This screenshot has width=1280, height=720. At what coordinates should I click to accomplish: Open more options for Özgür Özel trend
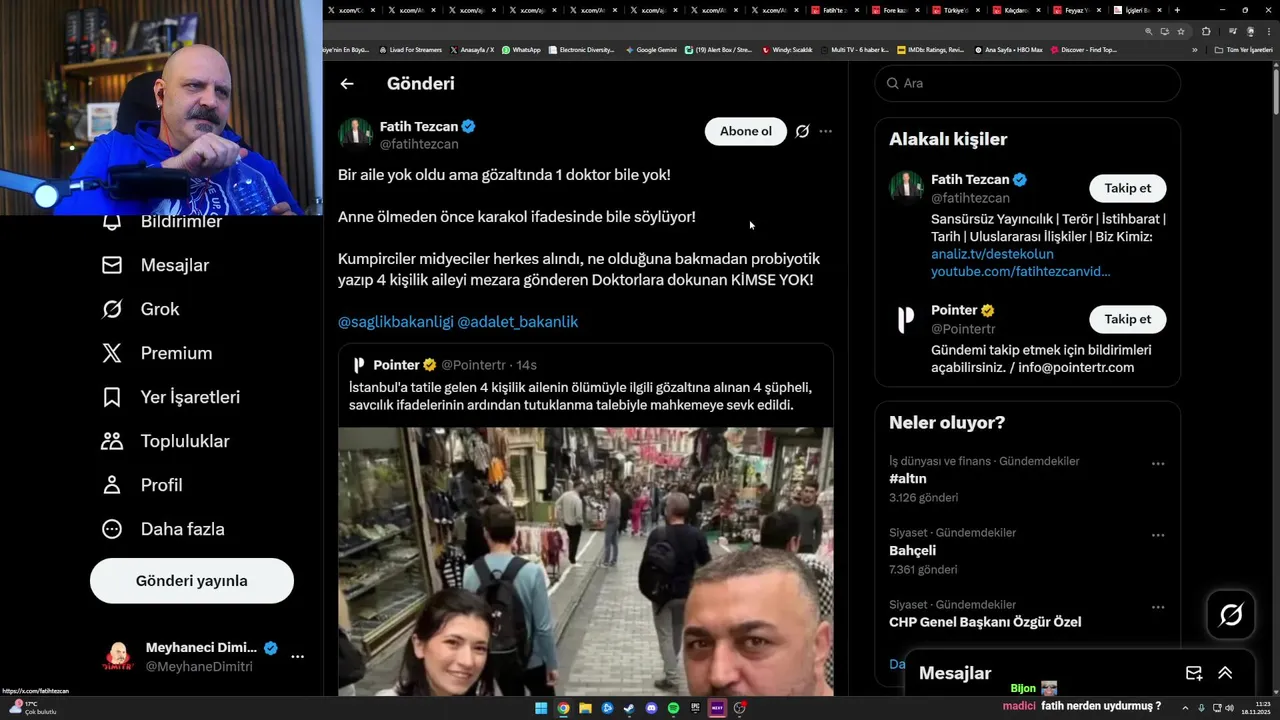point(1158,607)
